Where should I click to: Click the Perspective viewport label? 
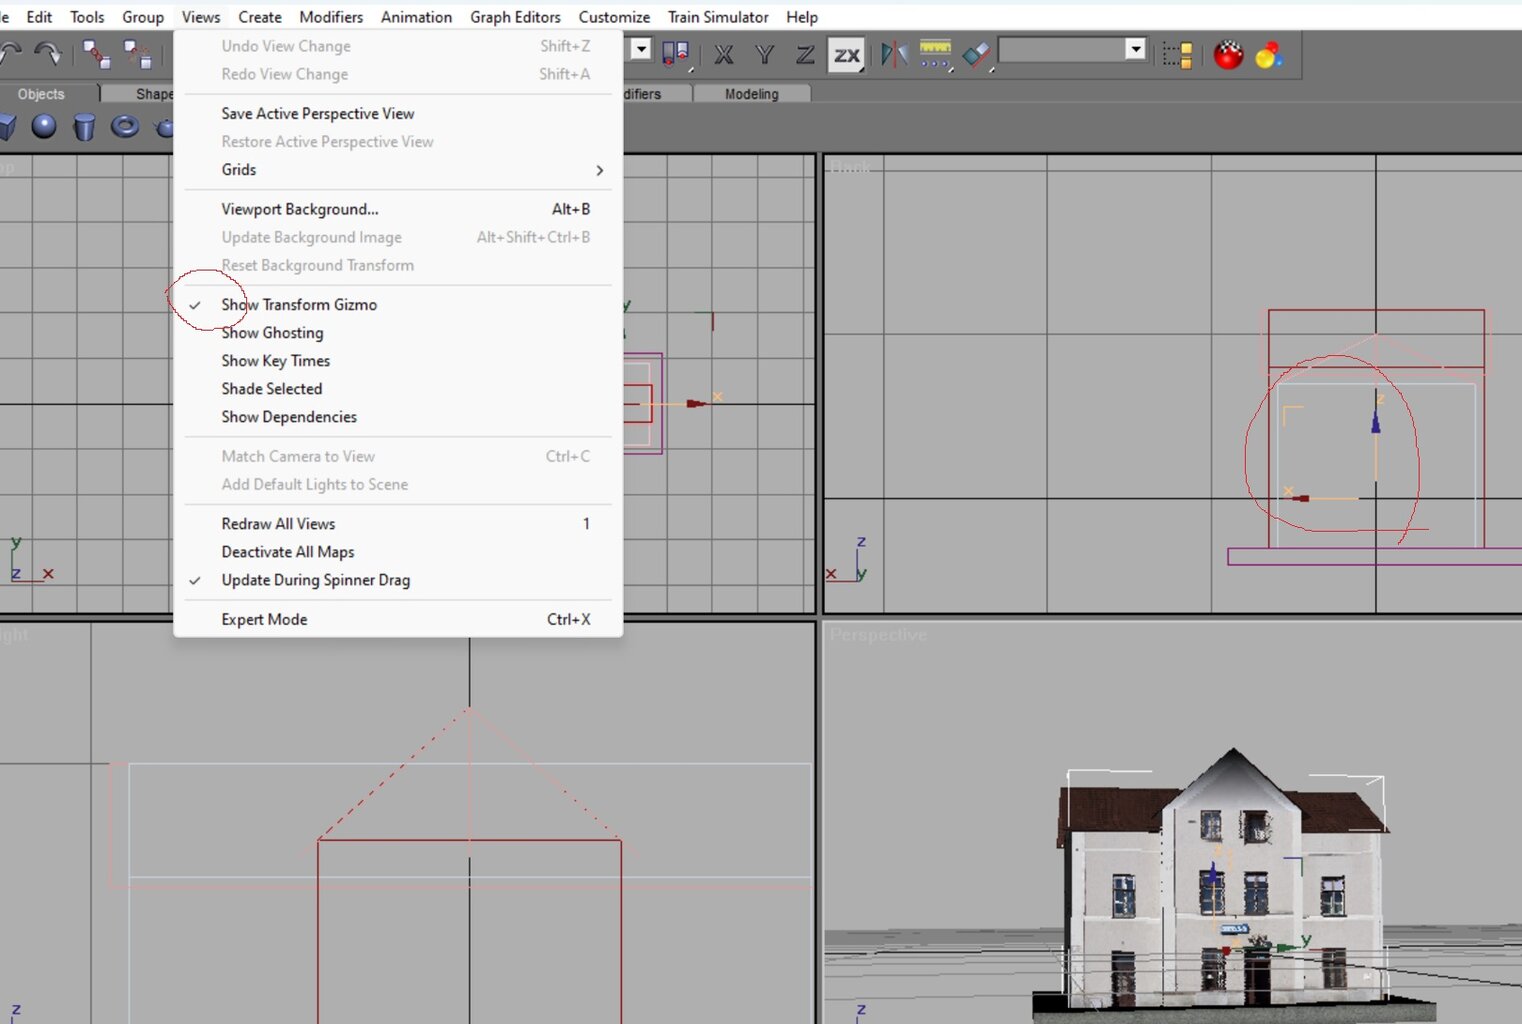878,635
